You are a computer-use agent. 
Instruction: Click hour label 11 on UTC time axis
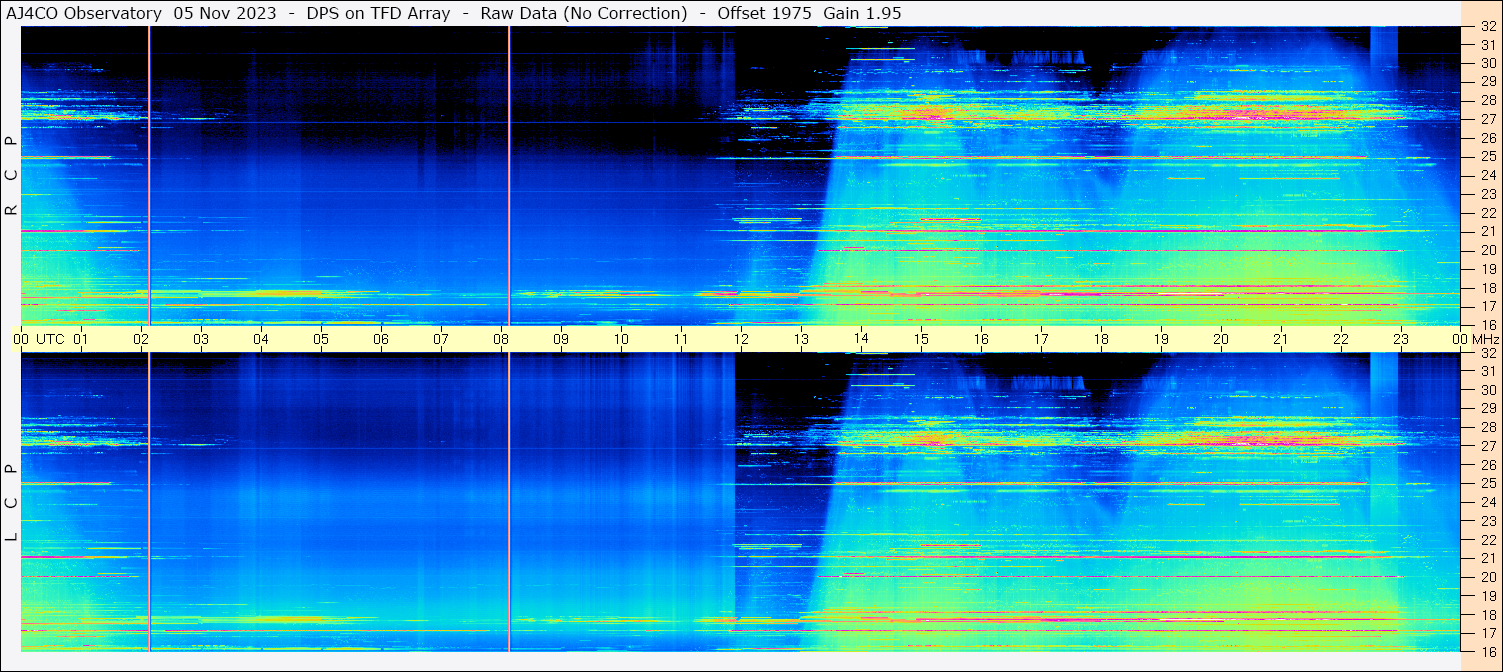coord(681,339)
